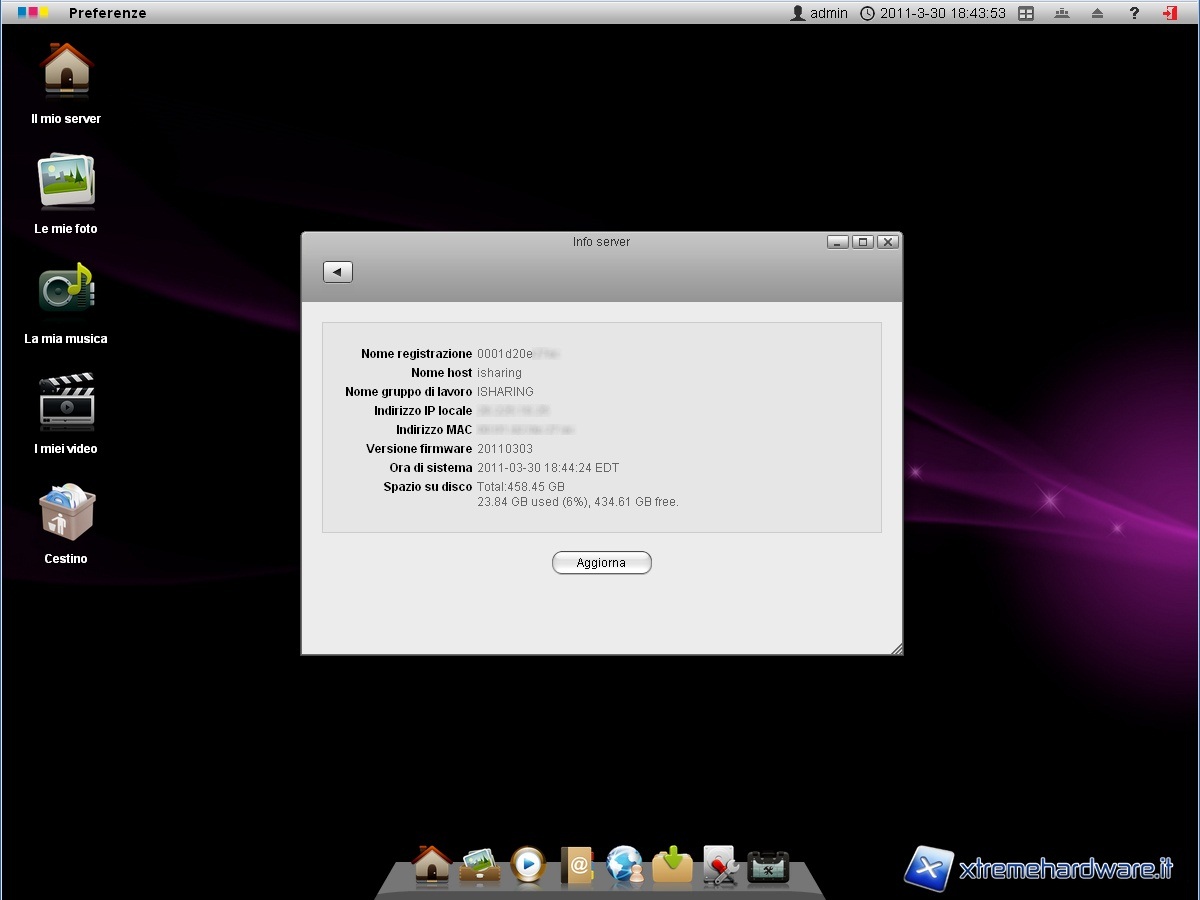Click the red logout icon
The height and width of the screenshot is (900, 1200).
tap(1170, 13)
